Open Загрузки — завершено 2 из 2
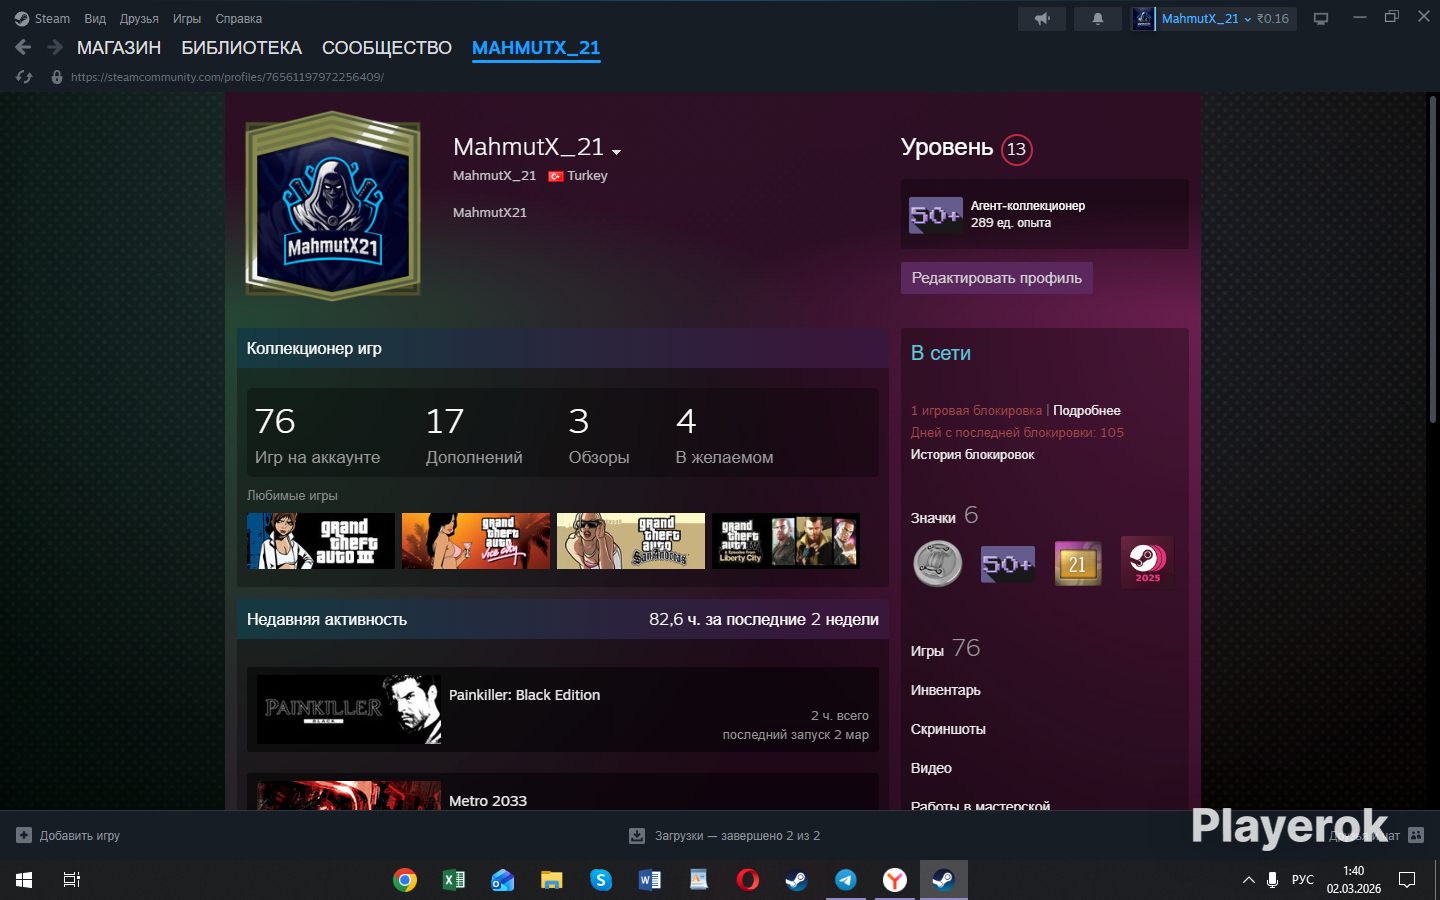 [x=737, y=835]
